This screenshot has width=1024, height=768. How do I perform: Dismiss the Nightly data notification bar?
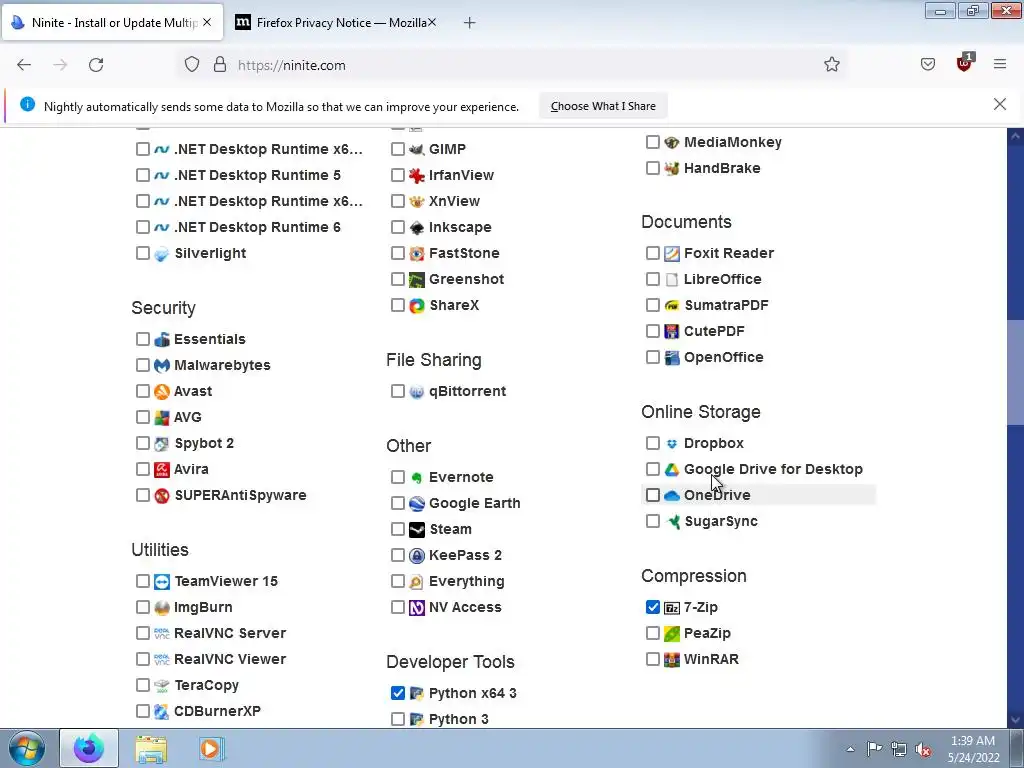click(1000, 104)
